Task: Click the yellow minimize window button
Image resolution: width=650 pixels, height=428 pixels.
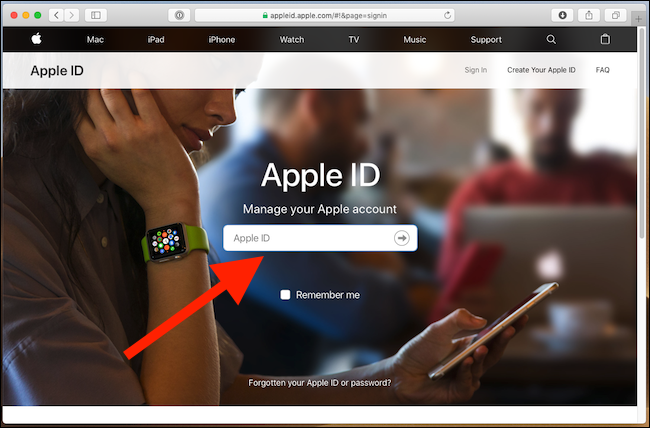Action: (26, 15)
